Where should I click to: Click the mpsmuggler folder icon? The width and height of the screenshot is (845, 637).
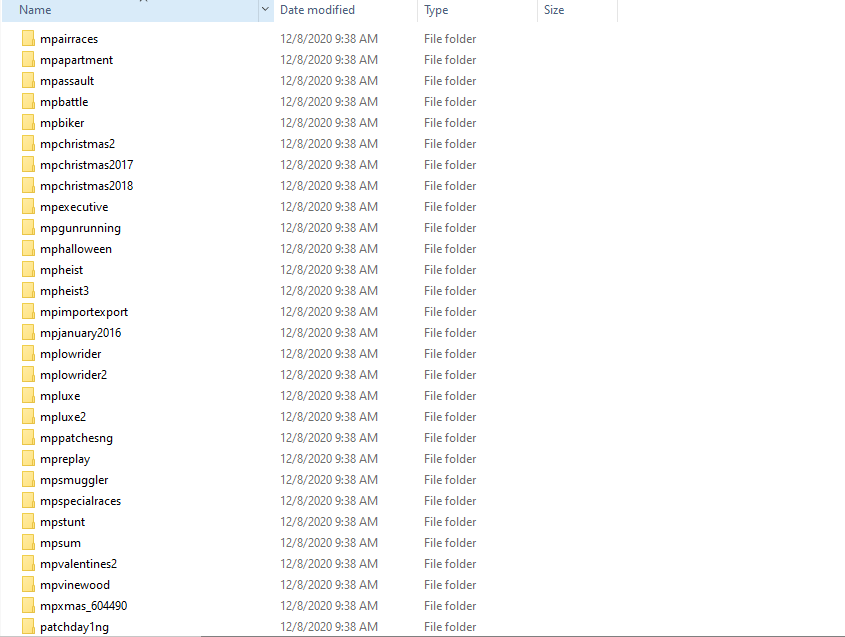click(x=29, y=480)
